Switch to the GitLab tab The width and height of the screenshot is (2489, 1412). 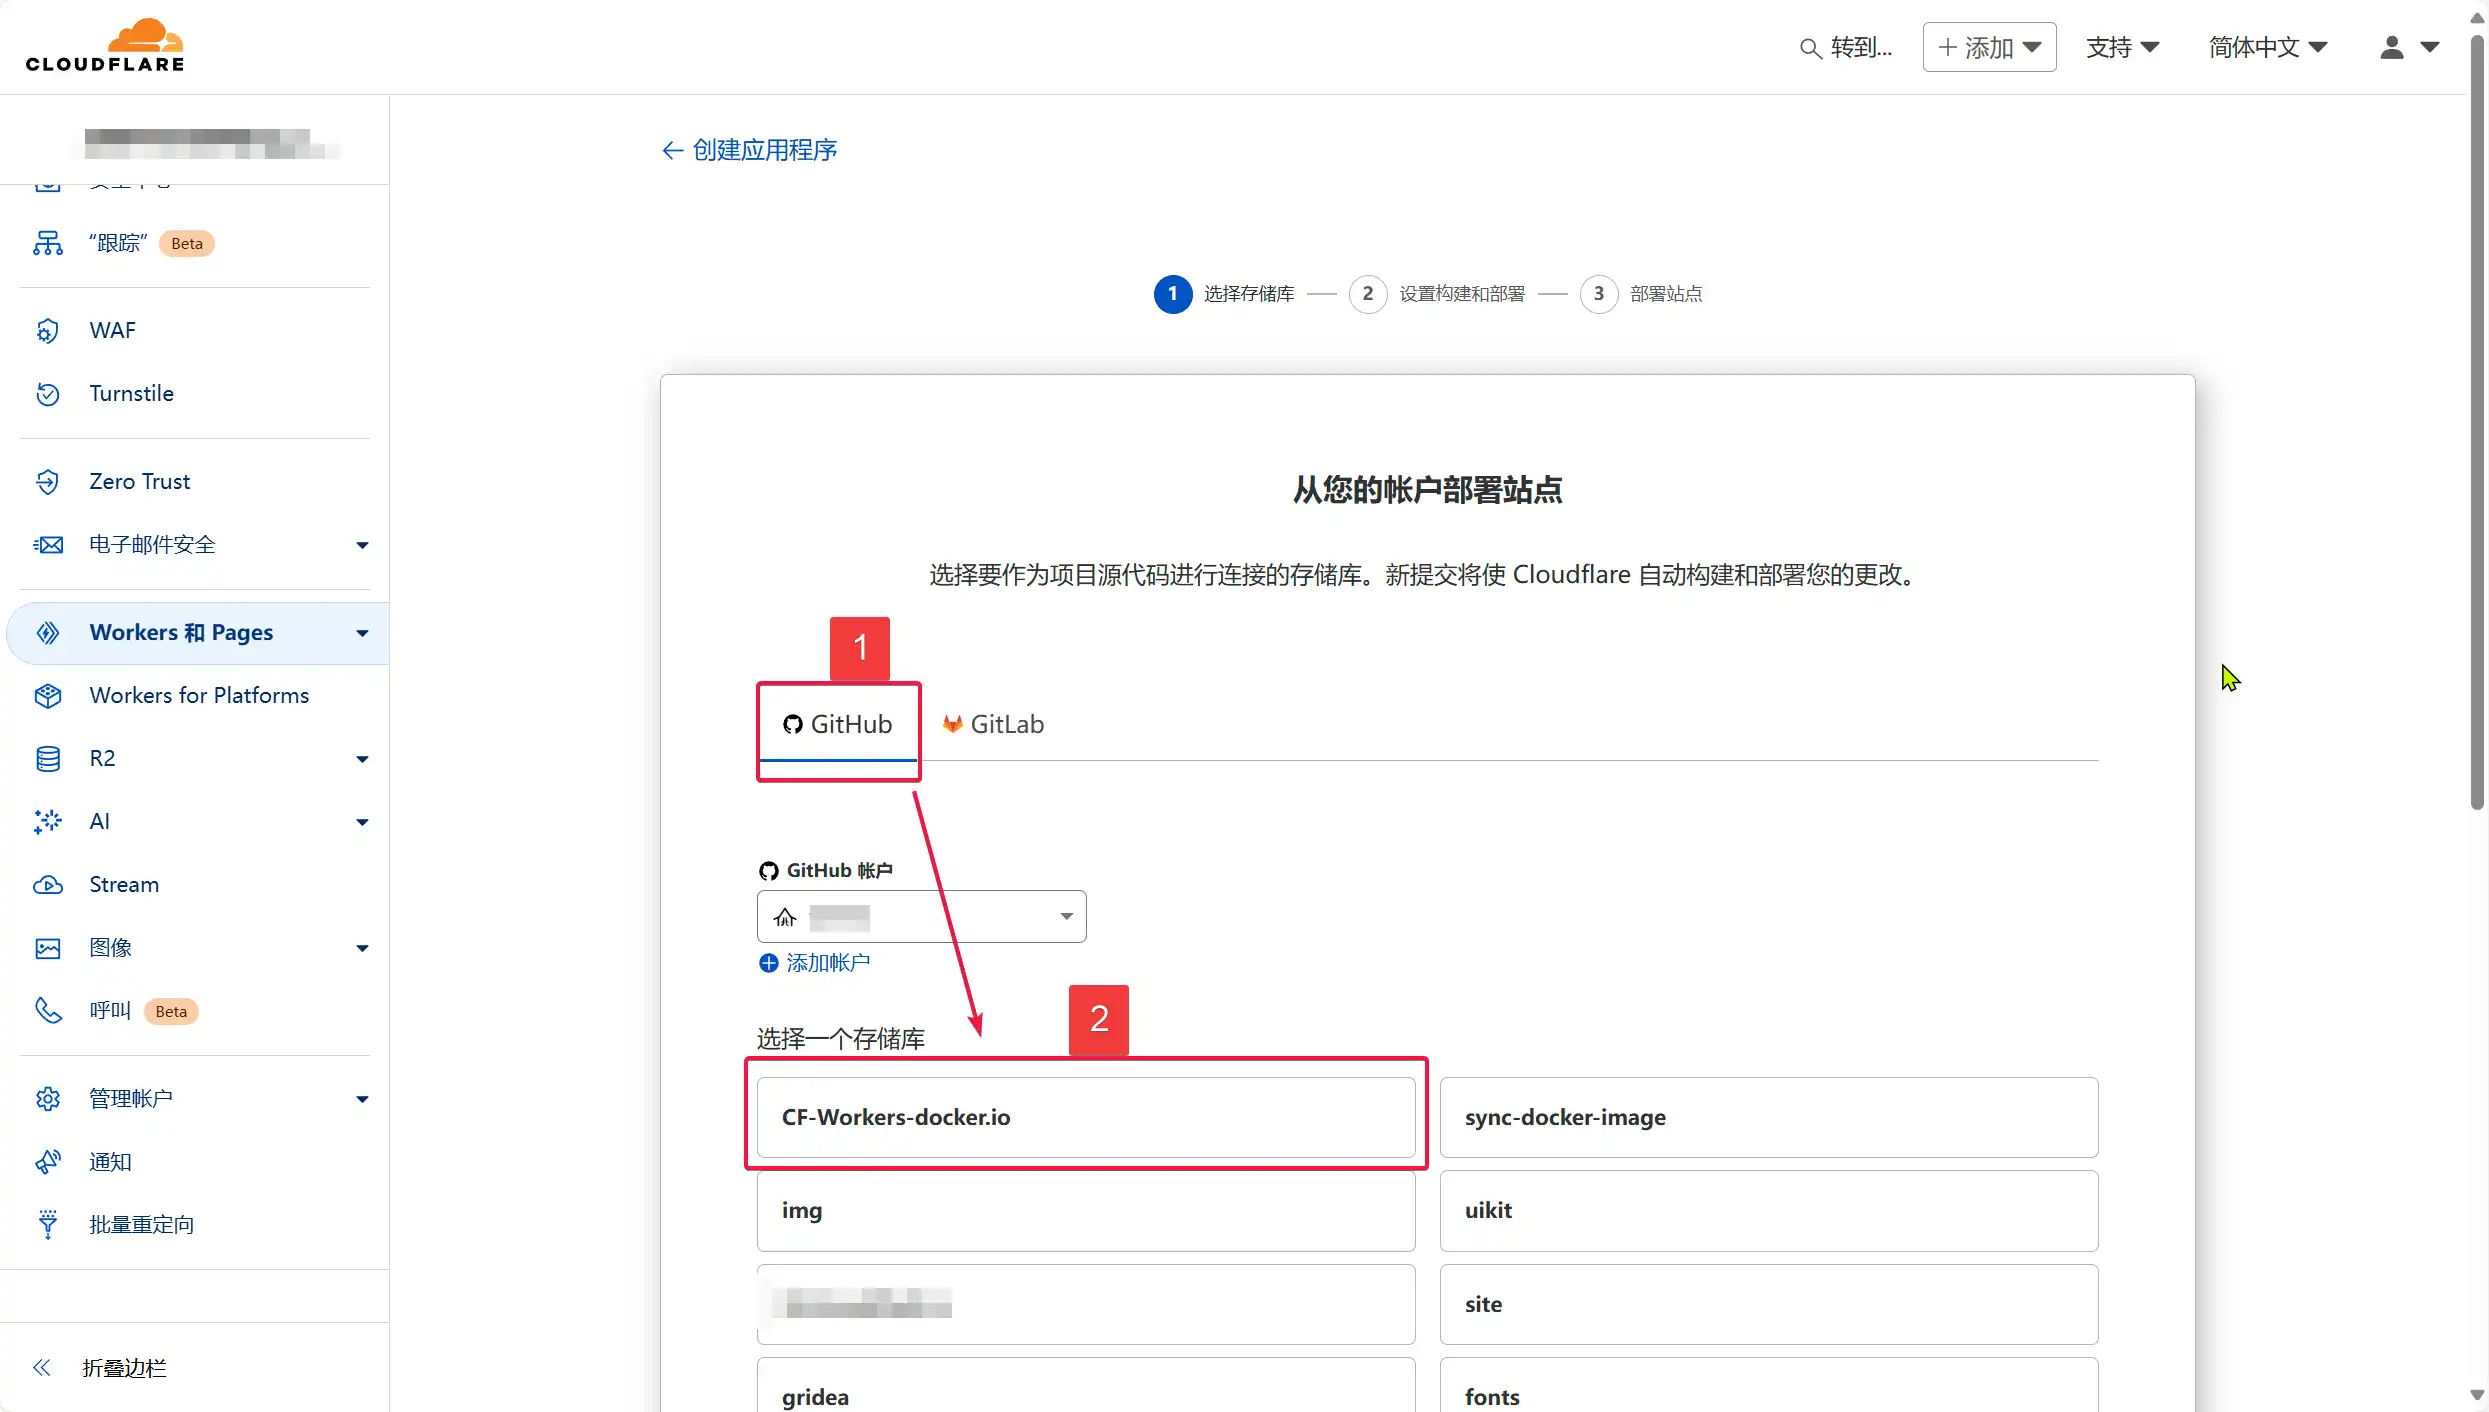(993, 724)
